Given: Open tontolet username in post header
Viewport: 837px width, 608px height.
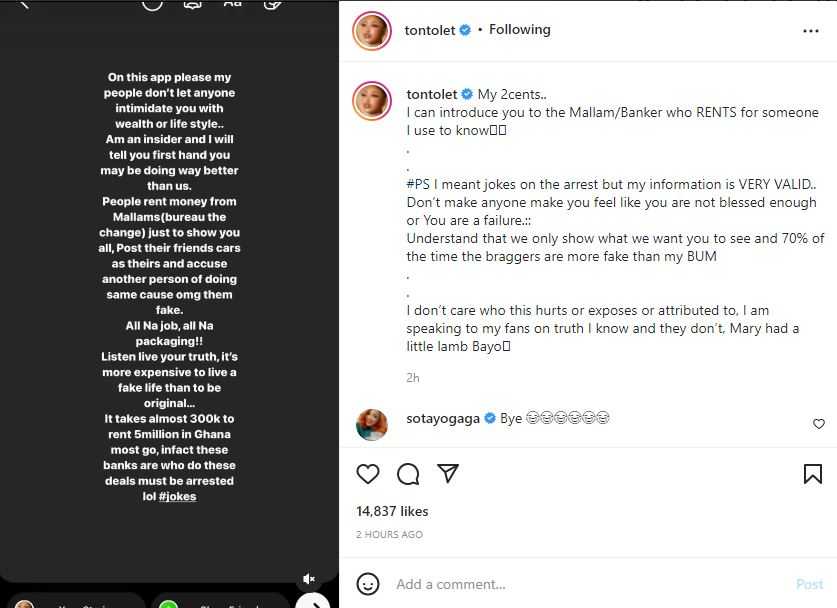Looking at the screenshot, I should click(x=430, y=30).
